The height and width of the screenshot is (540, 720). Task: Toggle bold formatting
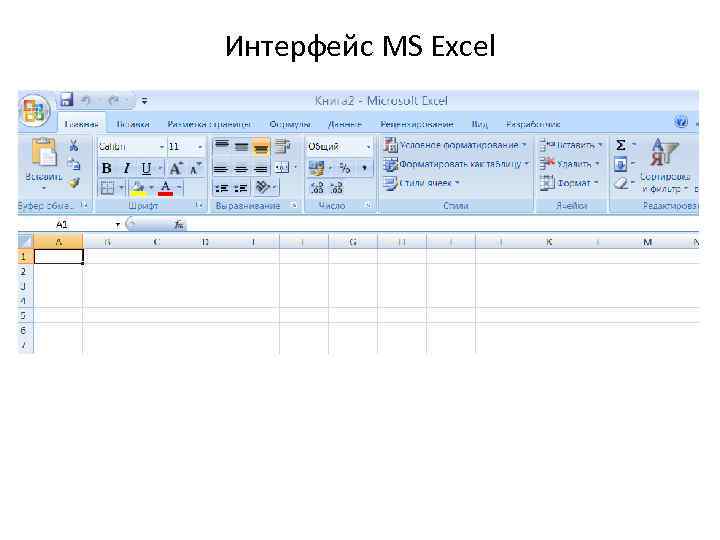(107, 169)
